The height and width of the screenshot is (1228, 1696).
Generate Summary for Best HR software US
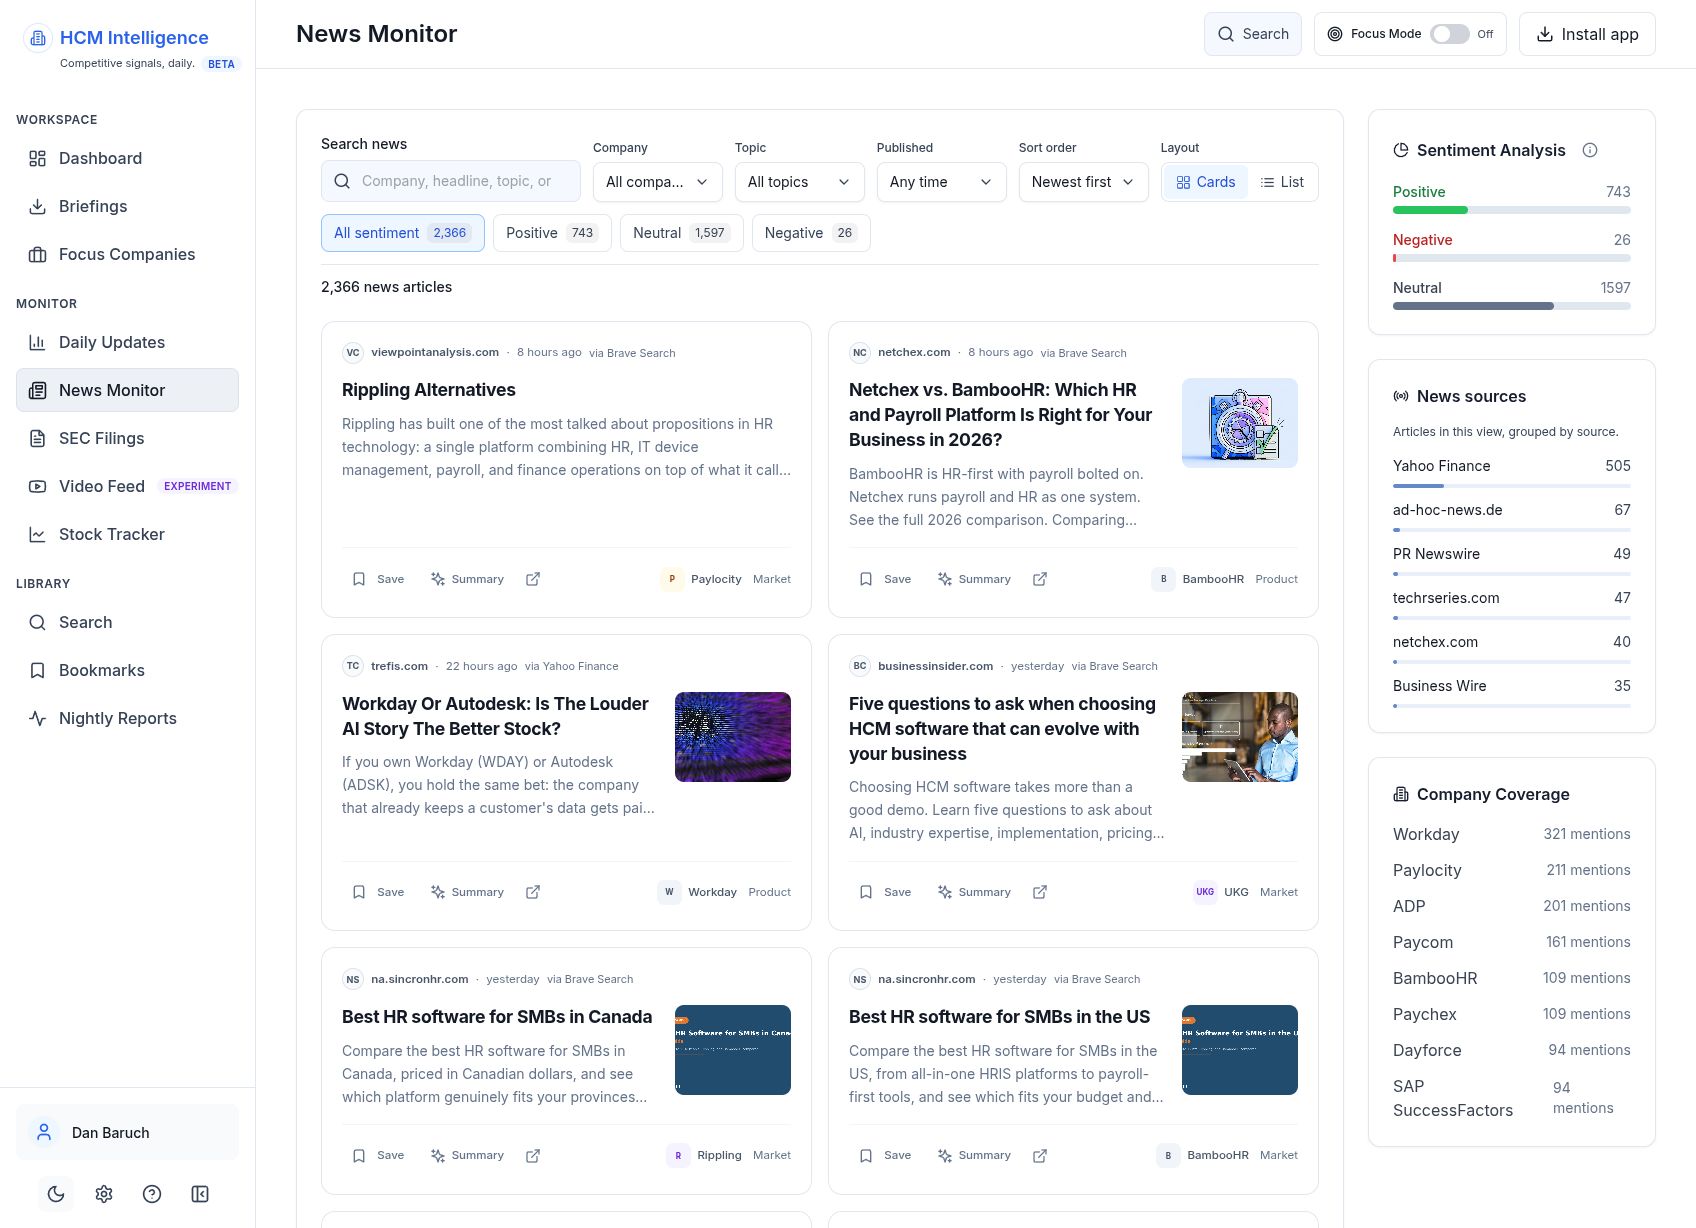coord(974,1155)
